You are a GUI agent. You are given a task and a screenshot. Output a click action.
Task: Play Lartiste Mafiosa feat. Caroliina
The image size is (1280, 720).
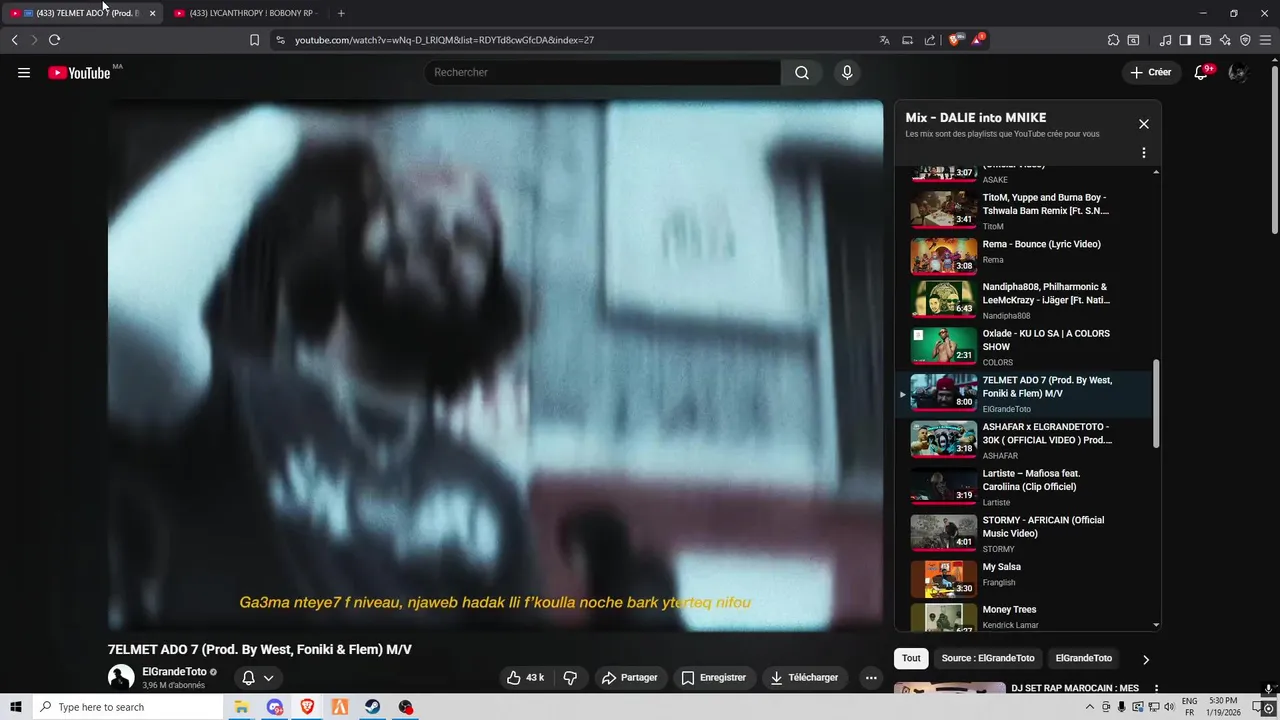pyautogui.click(x=1023, y=487)
